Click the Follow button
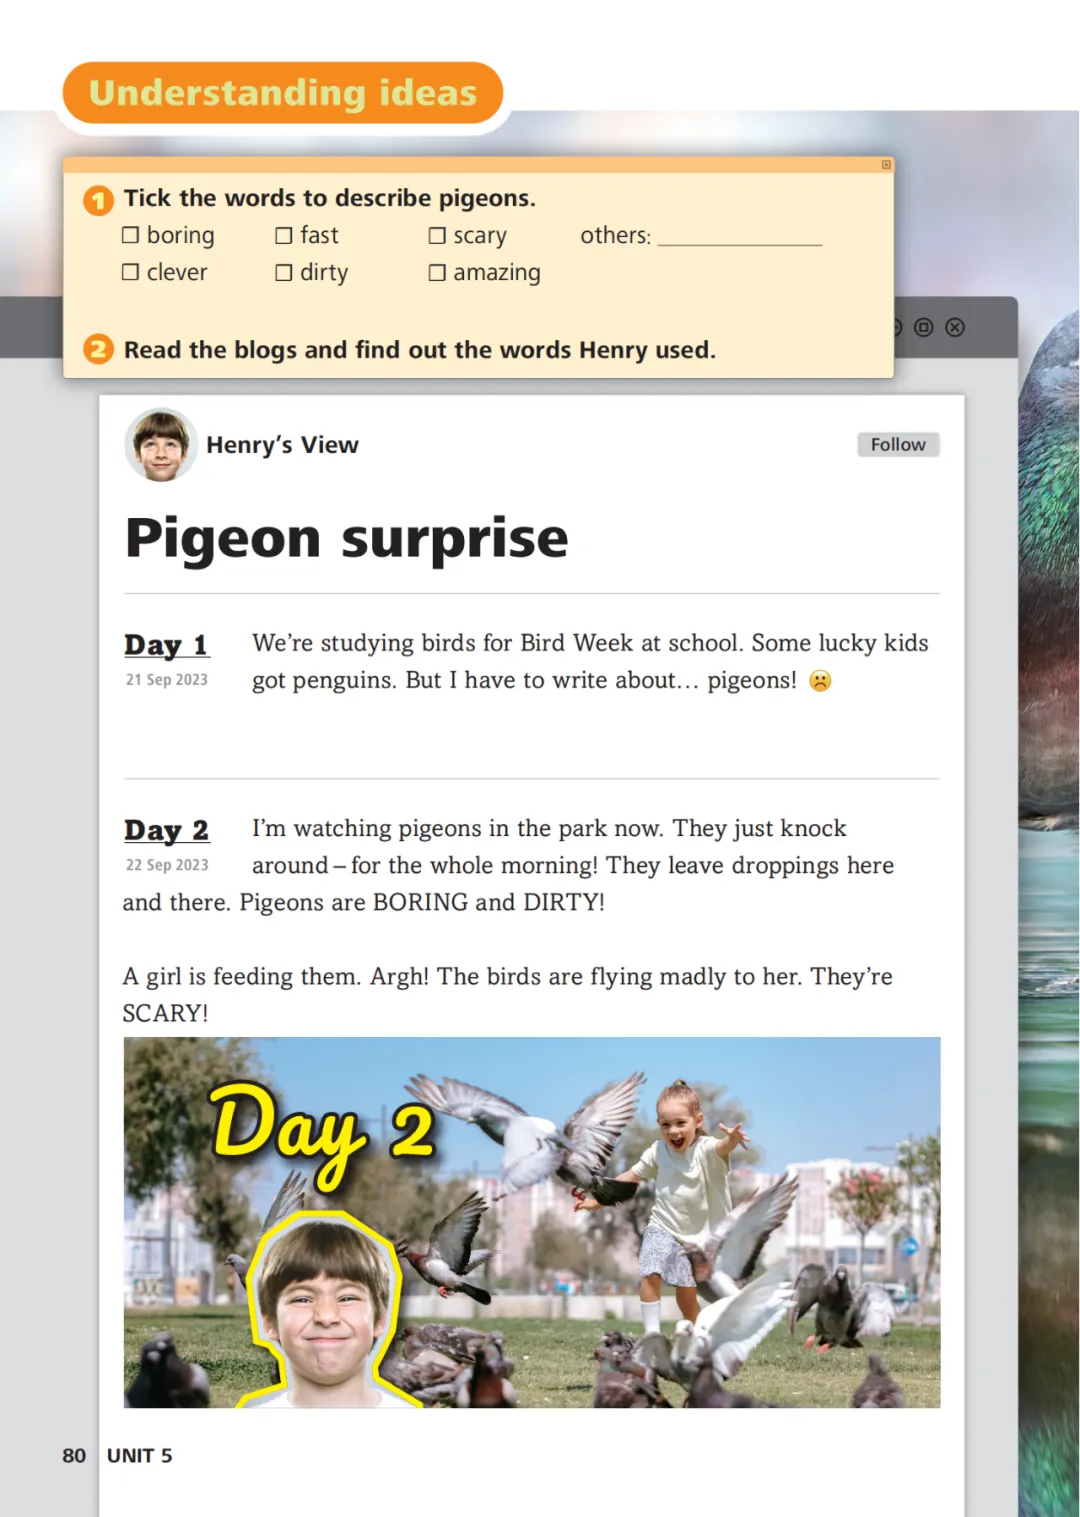This screenshot has height=1517, width=1080. [898, 445]
